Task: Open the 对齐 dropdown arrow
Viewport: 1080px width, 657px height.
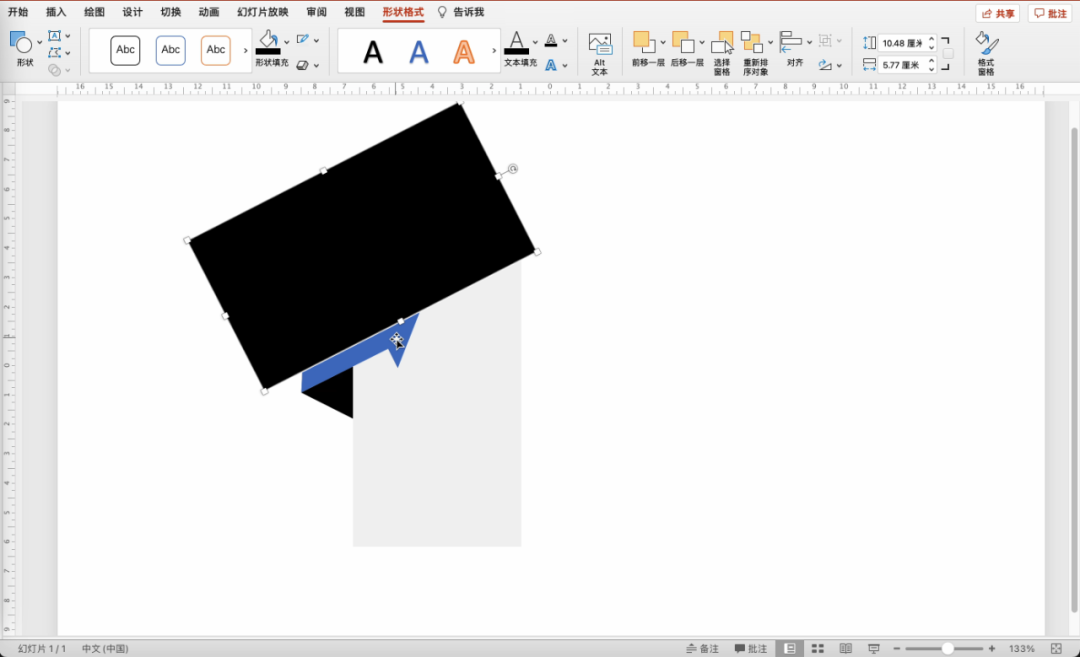Action: [809, 43]
